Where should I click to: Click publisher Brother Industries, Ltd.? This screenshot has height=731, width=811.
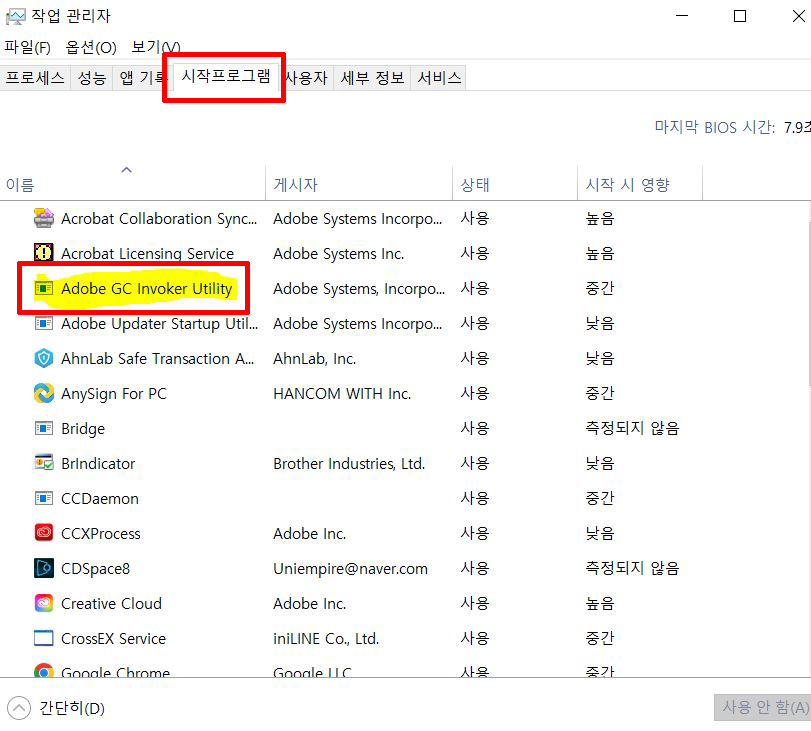click(349, 464)
